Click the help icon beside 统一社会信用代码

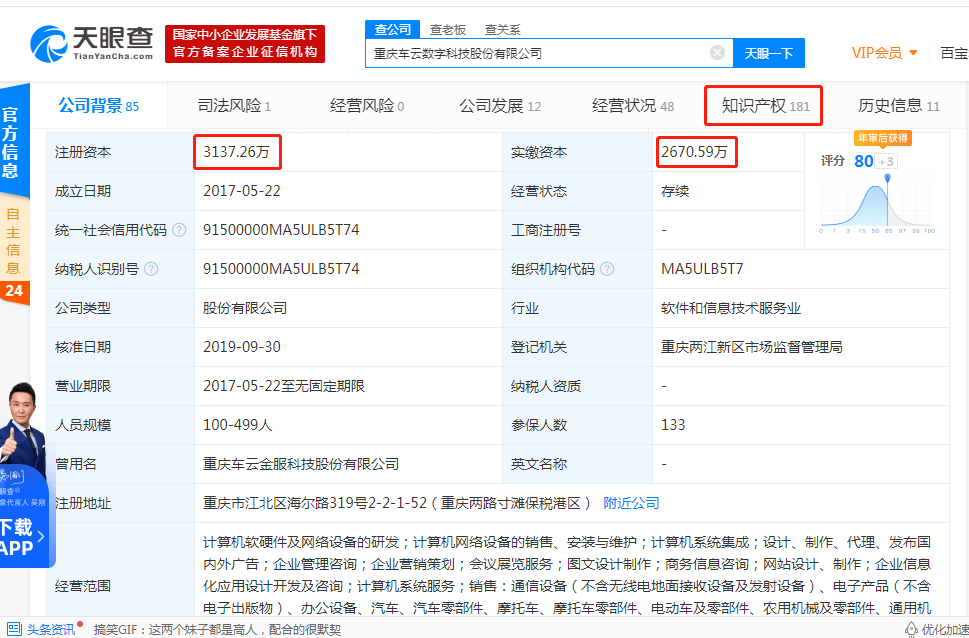coord(180,229)
